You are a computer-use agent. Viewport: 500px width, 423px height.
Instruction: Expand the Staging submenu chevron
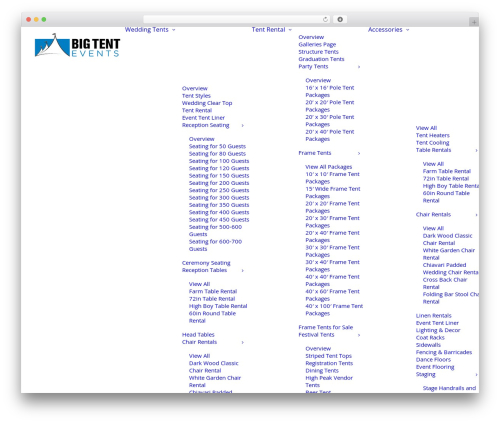pyautogui.click(x=476, y=375)
